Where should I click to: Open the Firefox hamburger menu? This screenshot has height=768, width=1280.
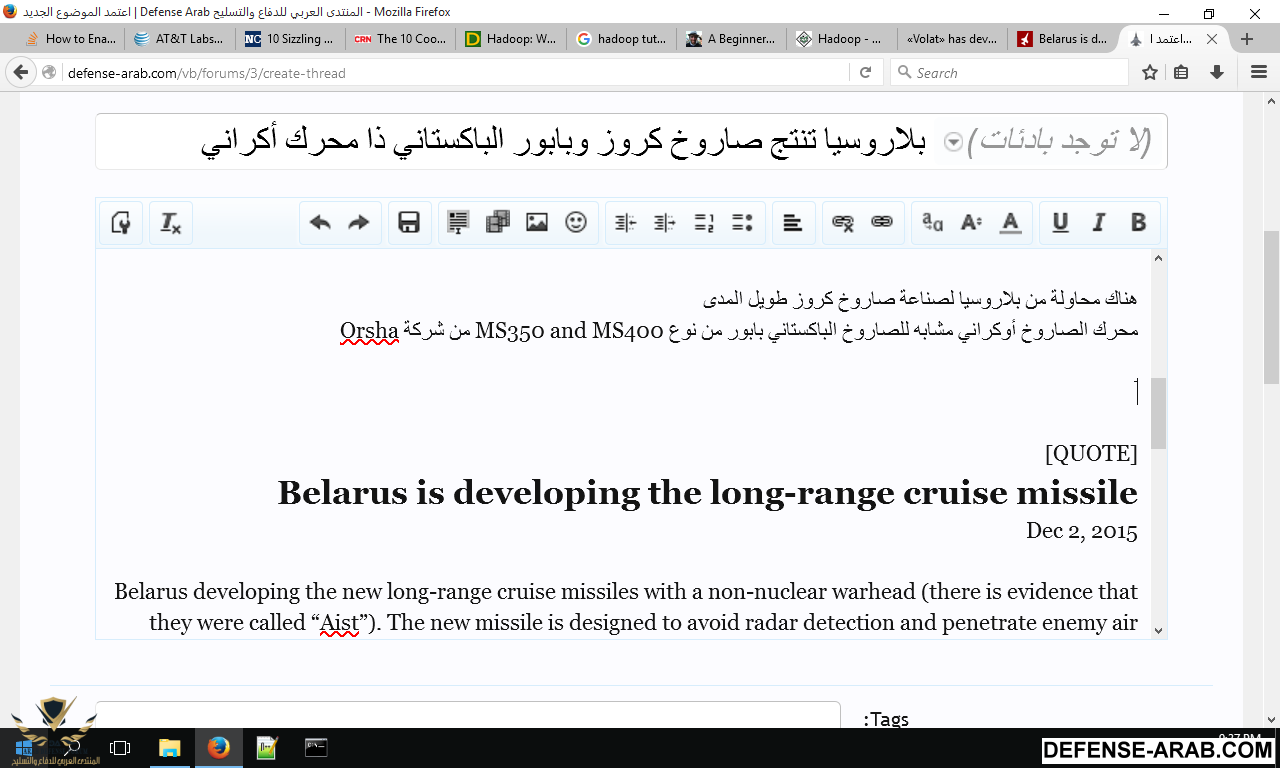point(1259,72)
